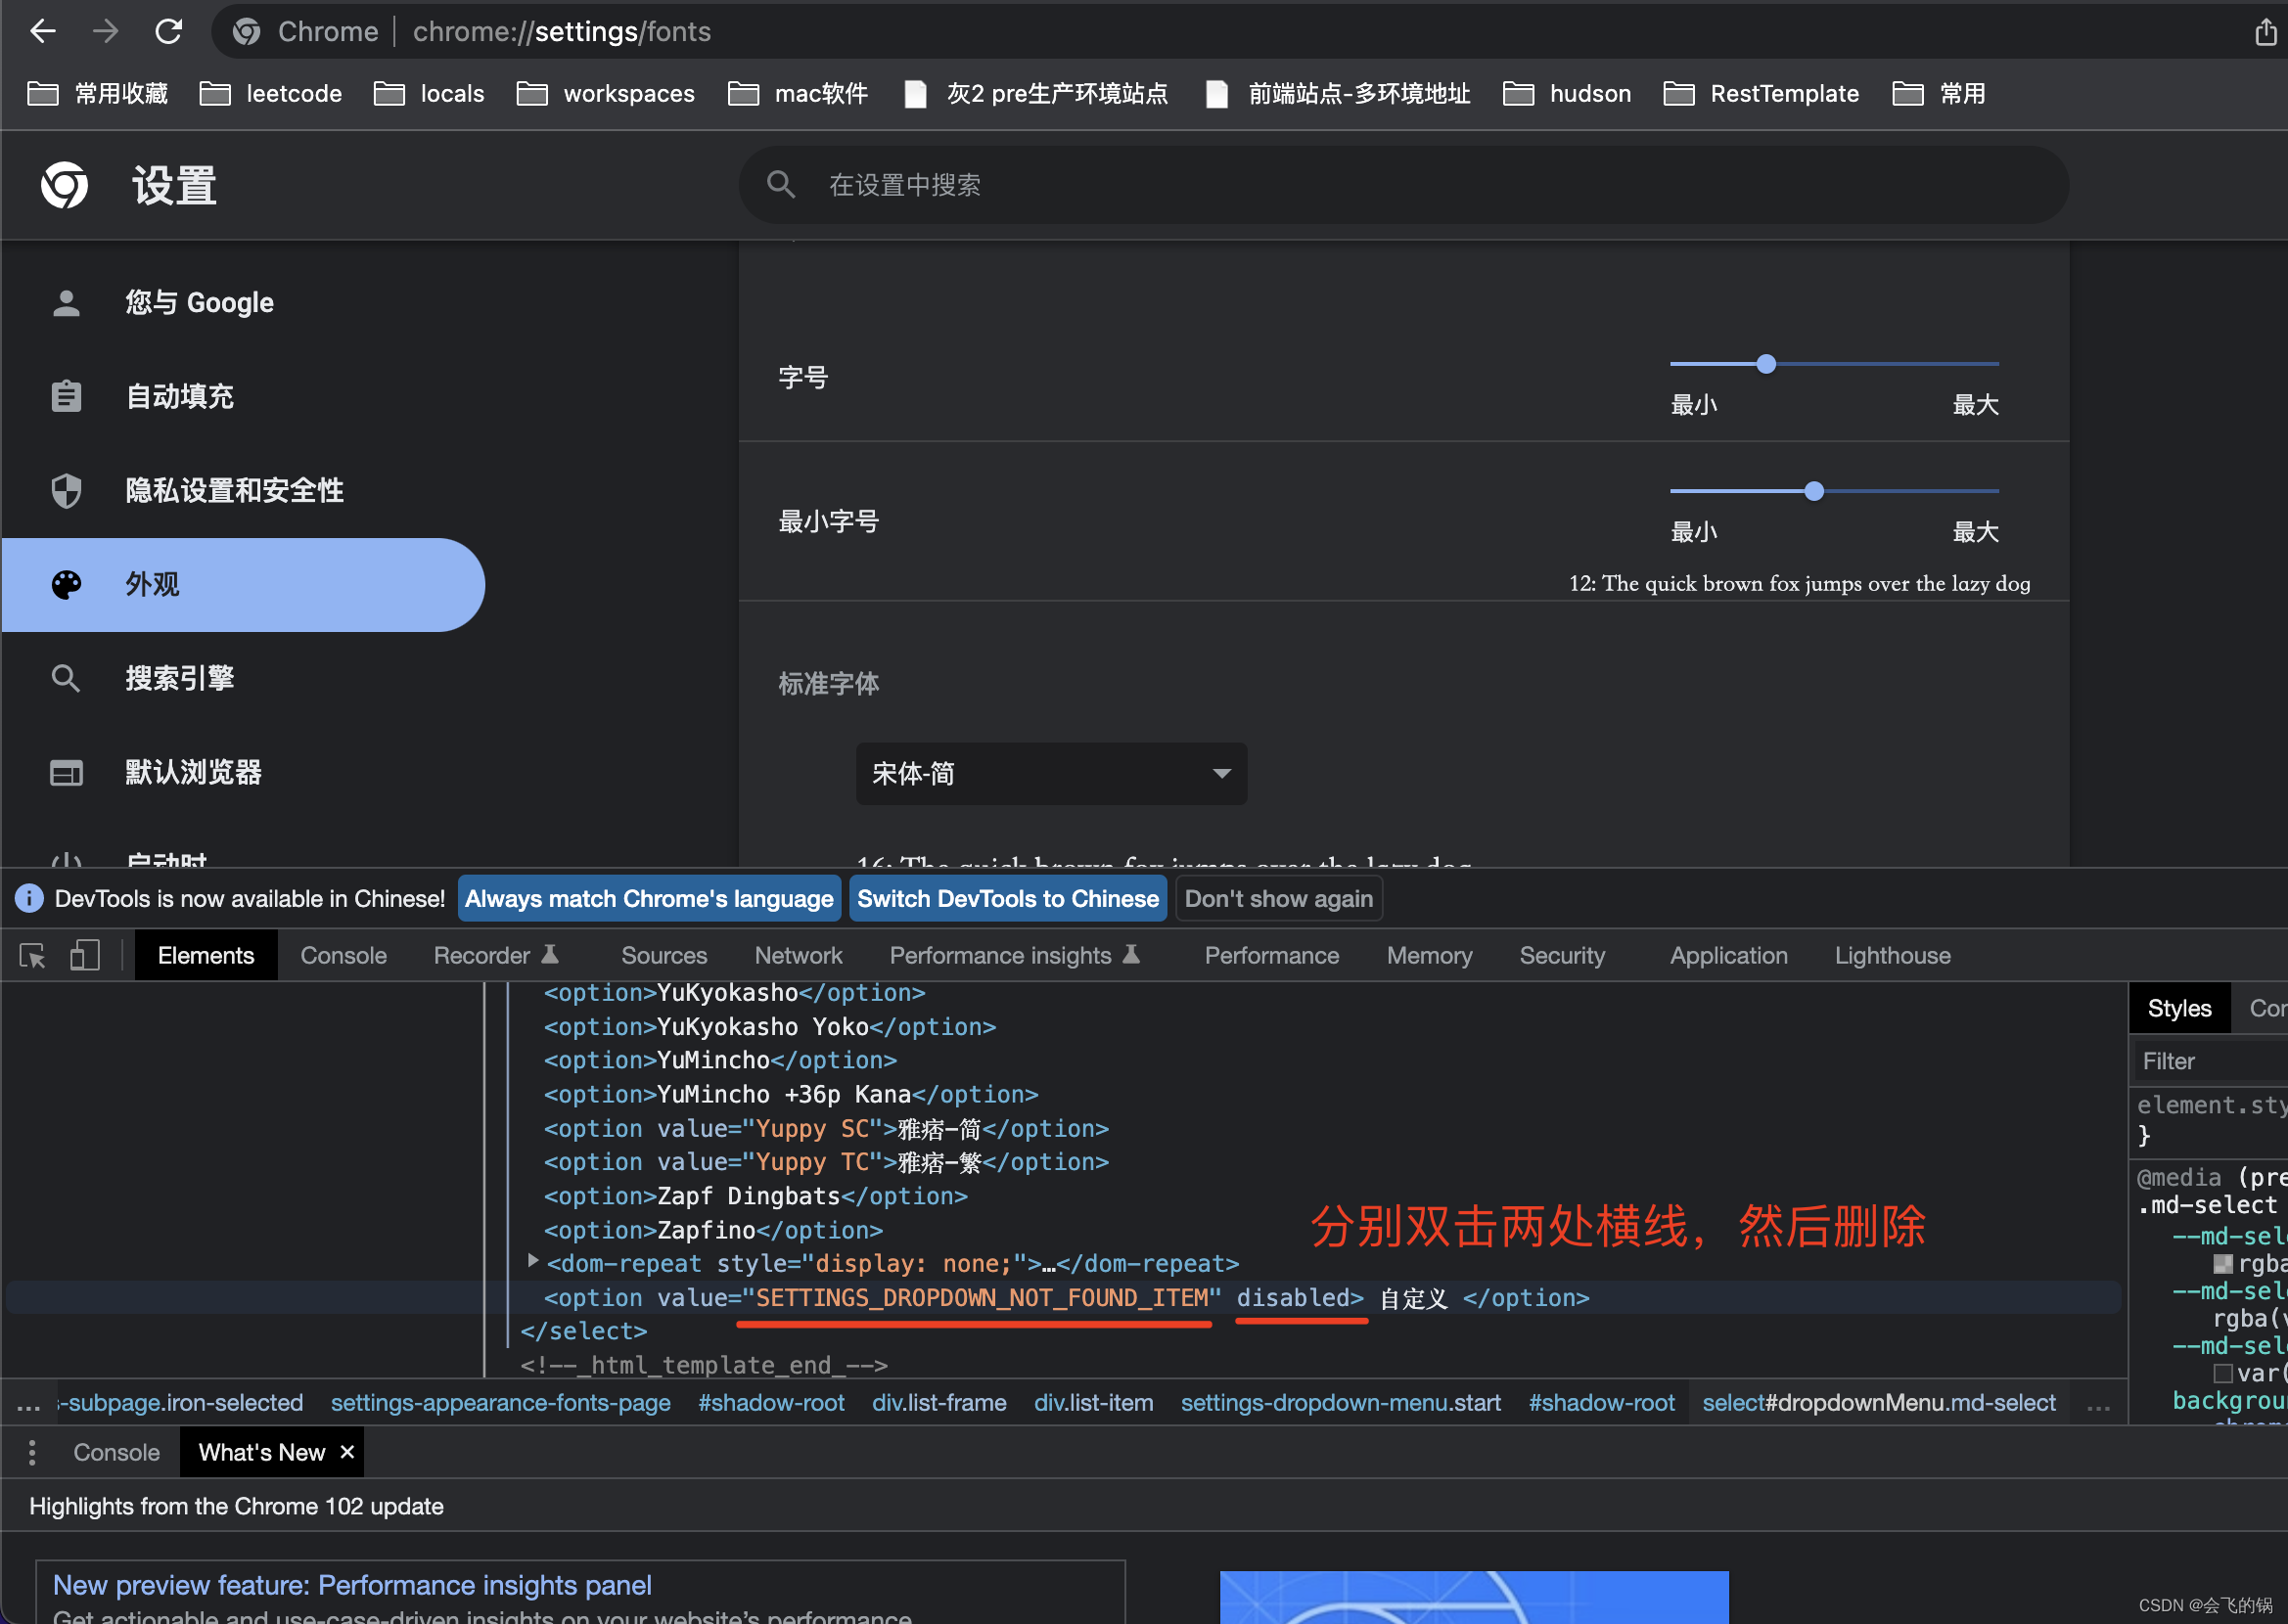Viewport: 2288px width, 1624px height.
Task: Open the 宋体-简 standard font dropdown
Action: 1050,773
